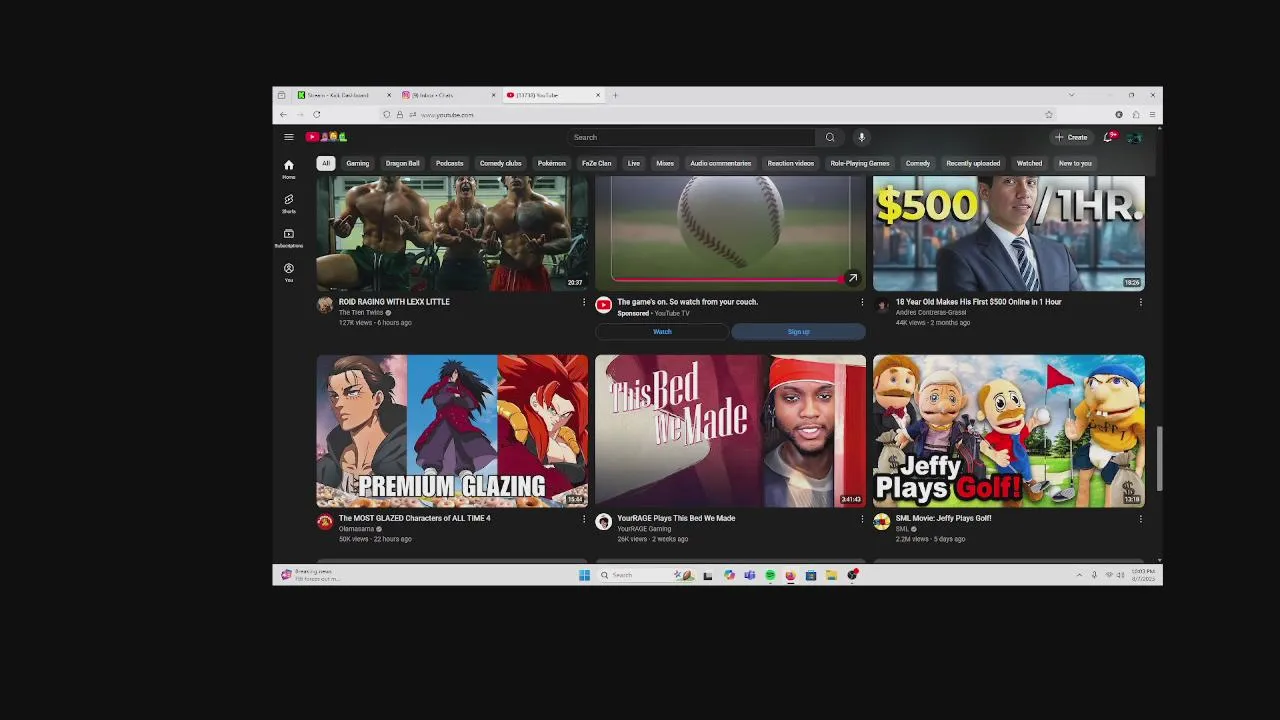Open more options for ROID RAGING video
The width and height of the screenshot is (1280, 720).
[584, 302]
